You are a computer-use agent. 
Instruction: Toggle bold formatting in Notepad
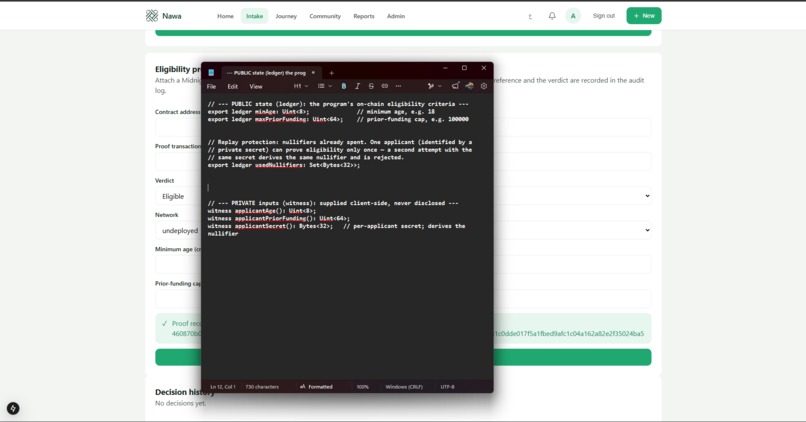click(343, 86)
